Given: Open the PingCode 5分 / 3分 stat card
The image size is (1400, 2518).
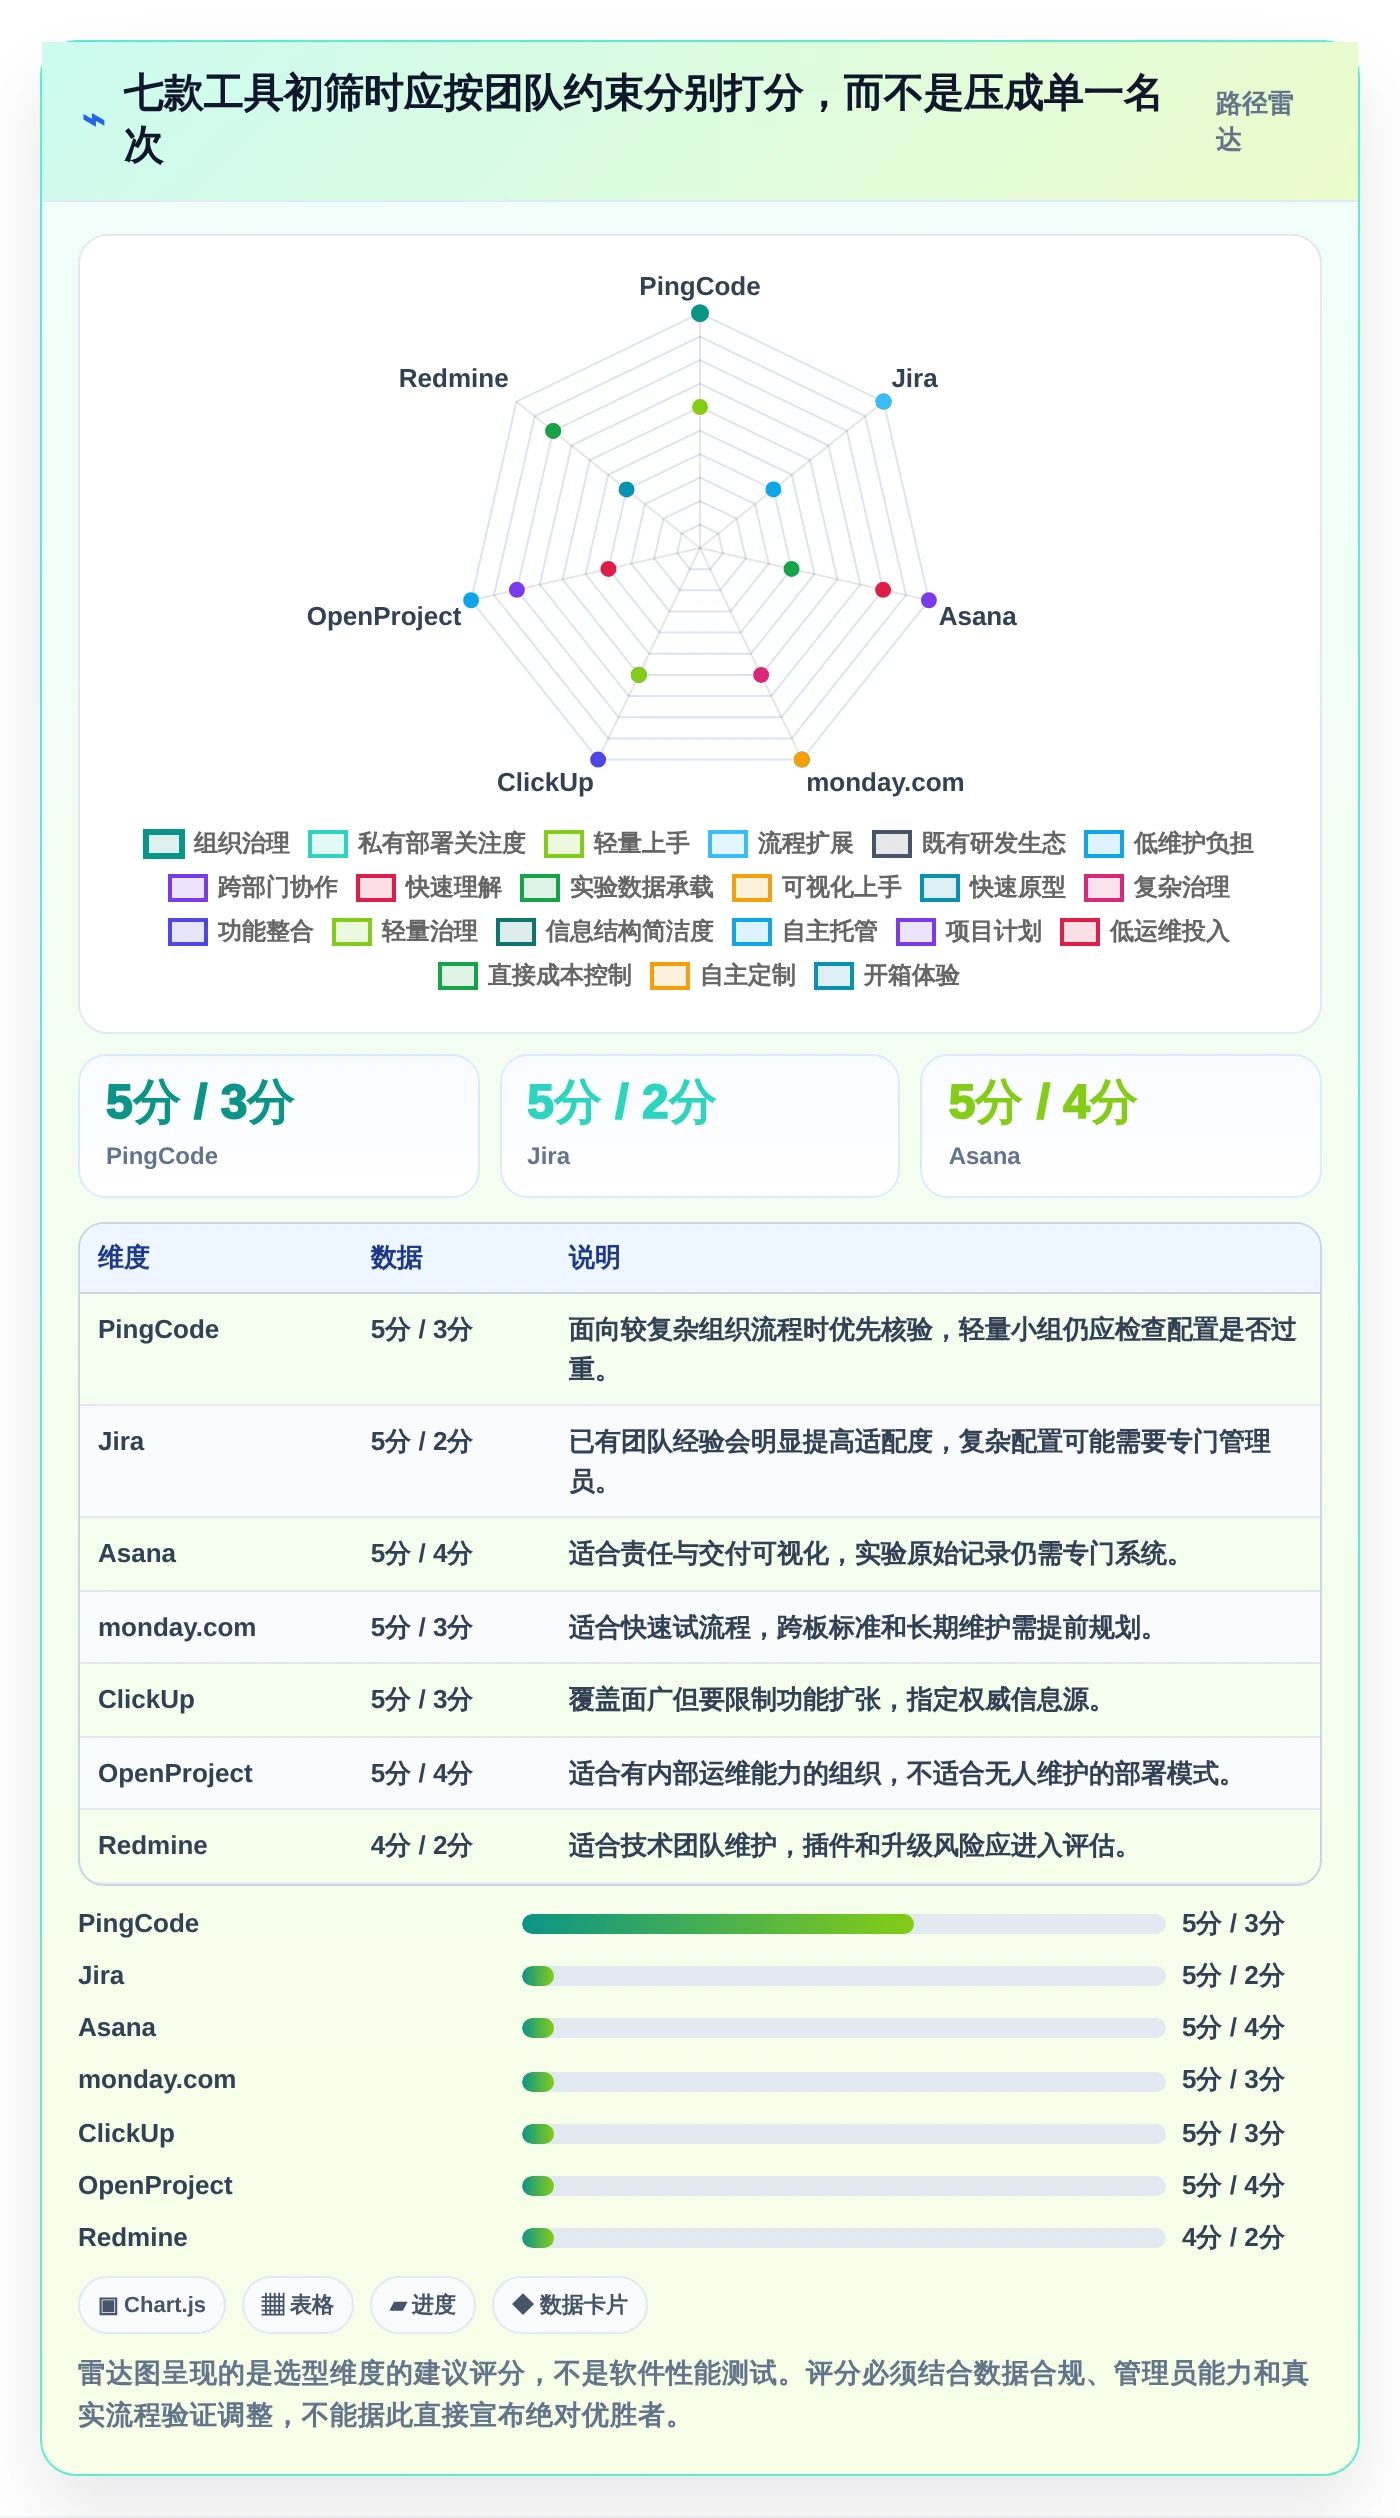Looking at the screenshot, I should (279, 1126).
